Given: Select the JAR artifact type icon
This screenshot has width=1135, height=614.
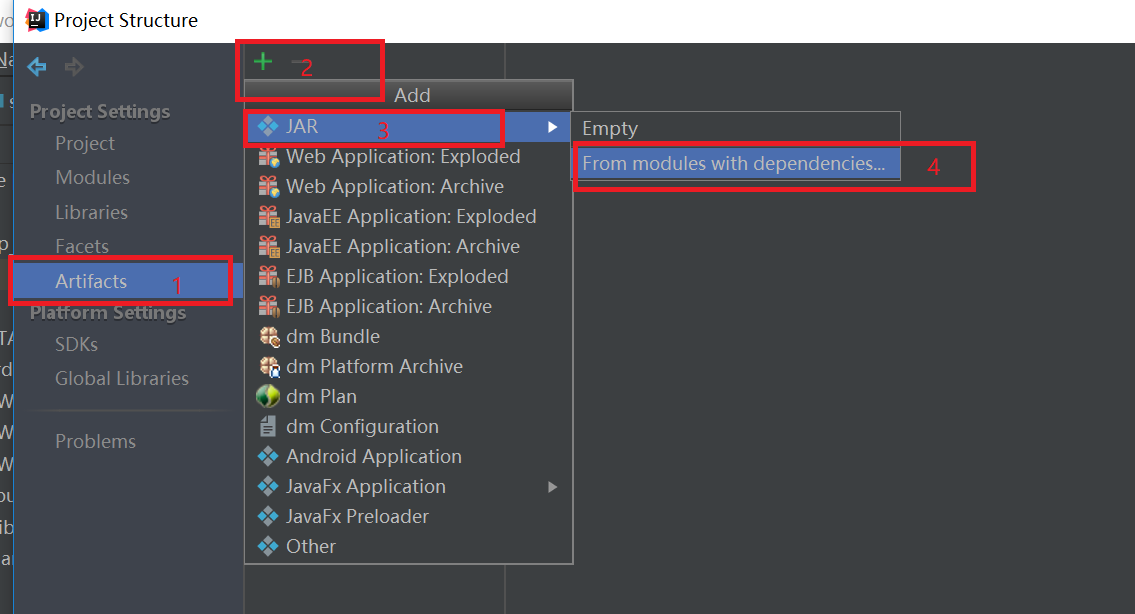Looking at the screenshot, I should tap(268, 126).
